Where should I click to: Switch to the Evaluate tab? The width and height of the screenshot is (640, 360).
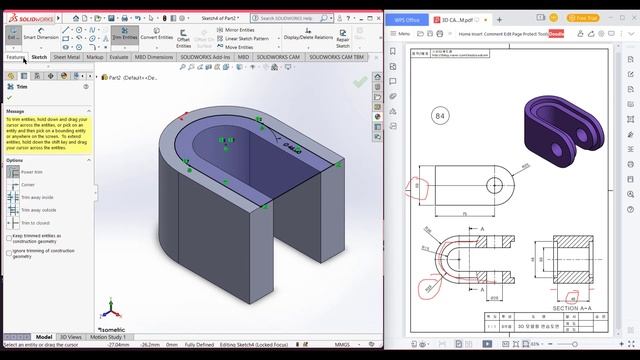coord(119,57)
